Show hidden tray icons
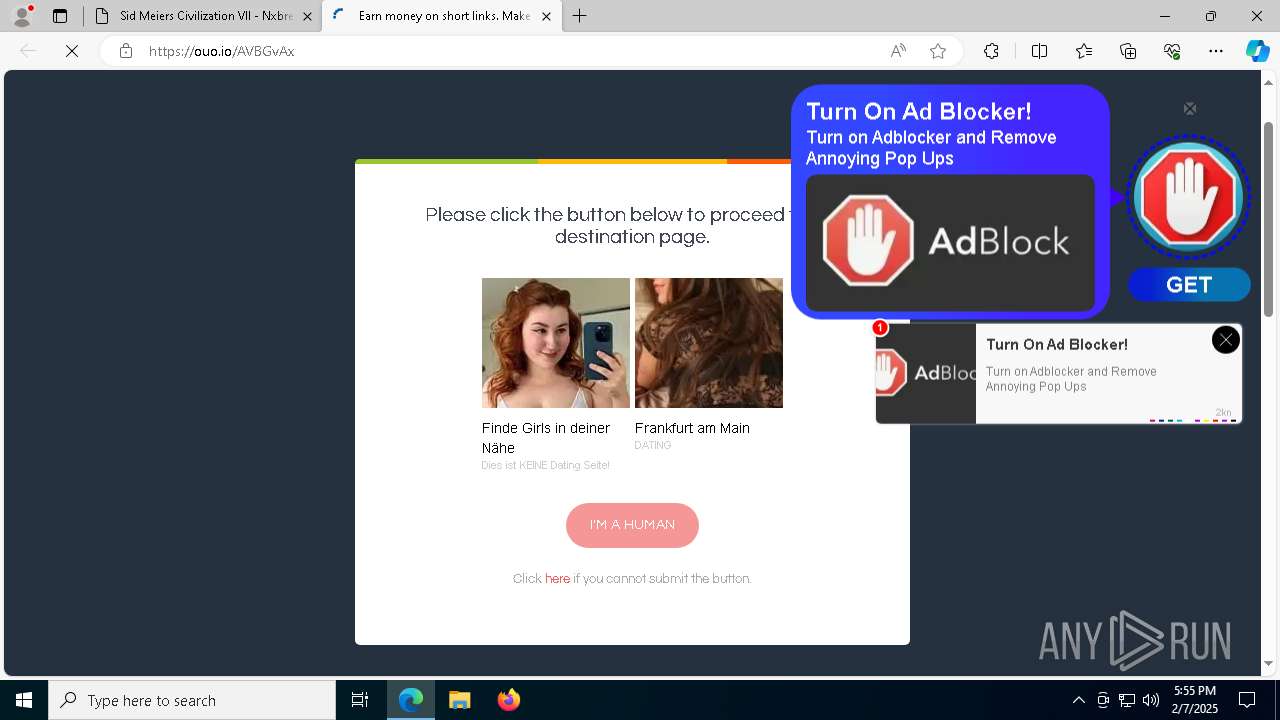Screen dimensions: 1280x720 1078,700
